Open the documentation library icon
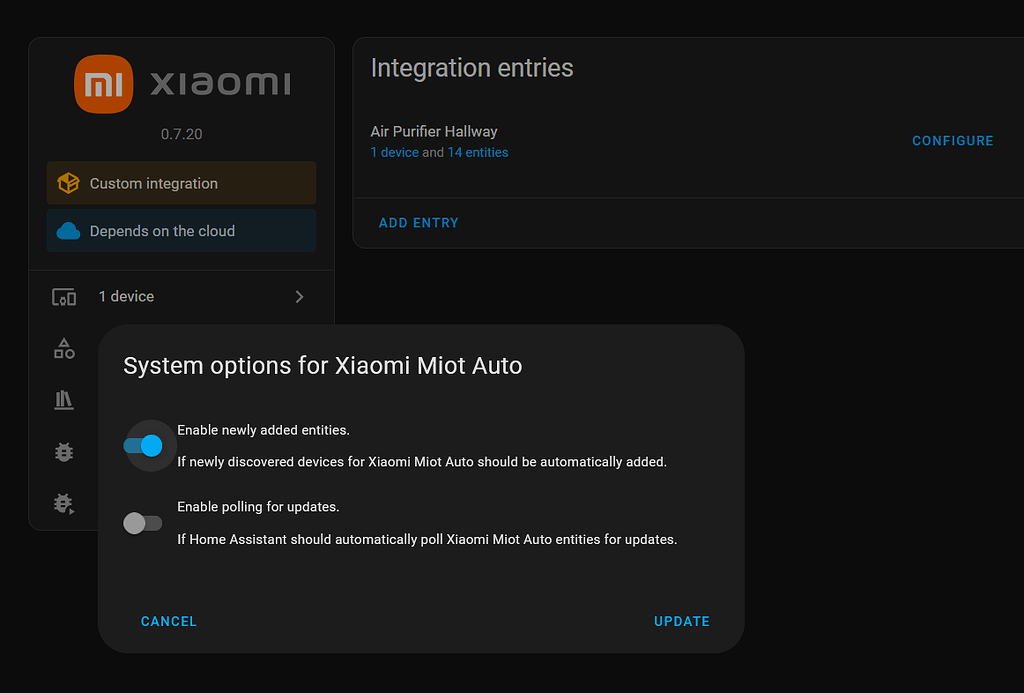Image resolution: width=1024 pixels, height=693 pixels. [63, 400]
